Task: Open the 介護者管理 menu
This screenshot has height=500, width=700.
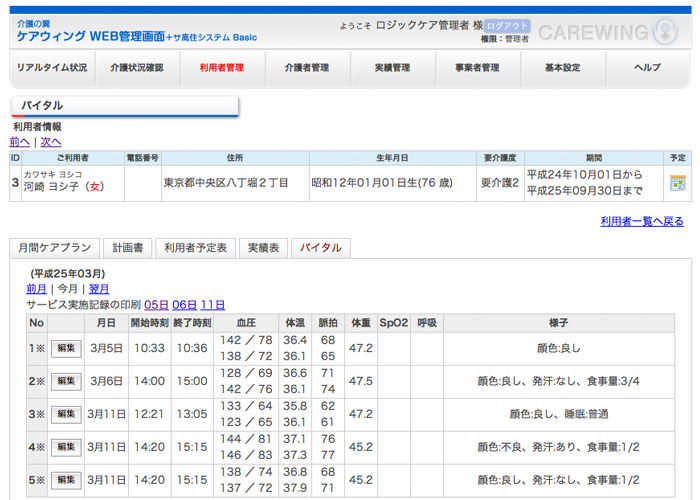Action: (x=307, y=68)
